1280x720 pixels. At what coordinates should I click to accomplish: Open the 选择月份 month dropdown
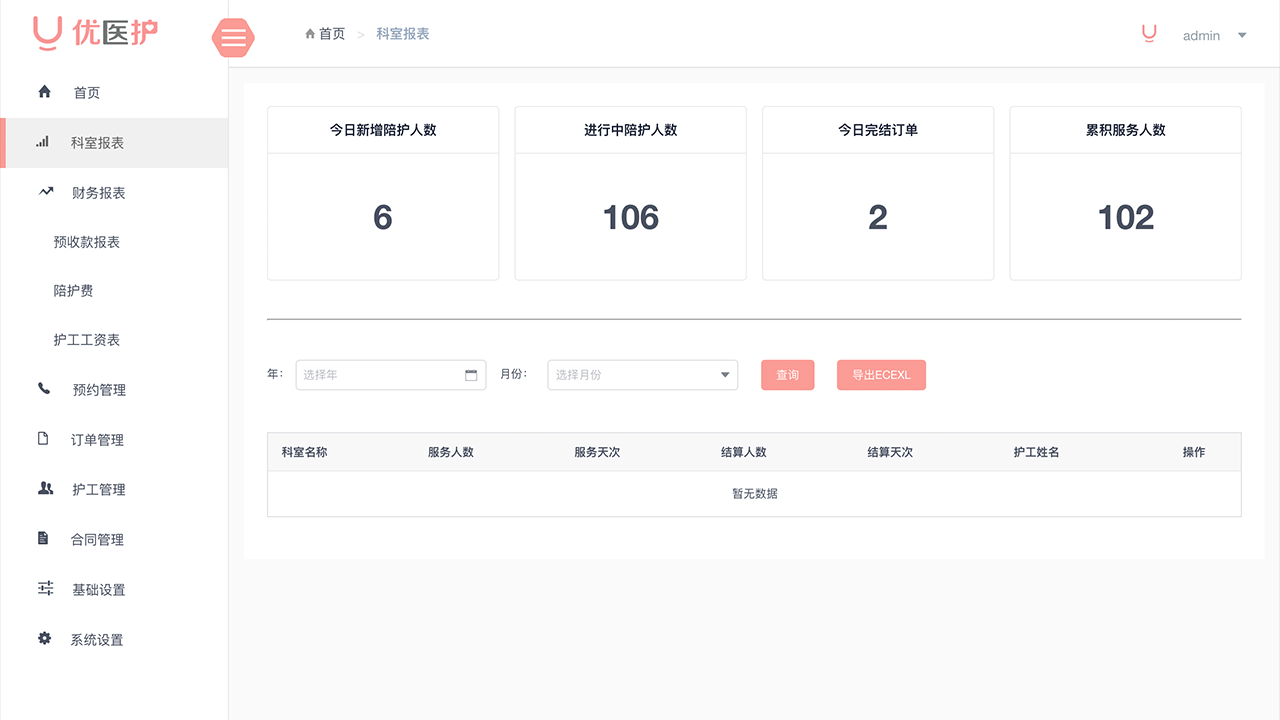click(641, 374)
